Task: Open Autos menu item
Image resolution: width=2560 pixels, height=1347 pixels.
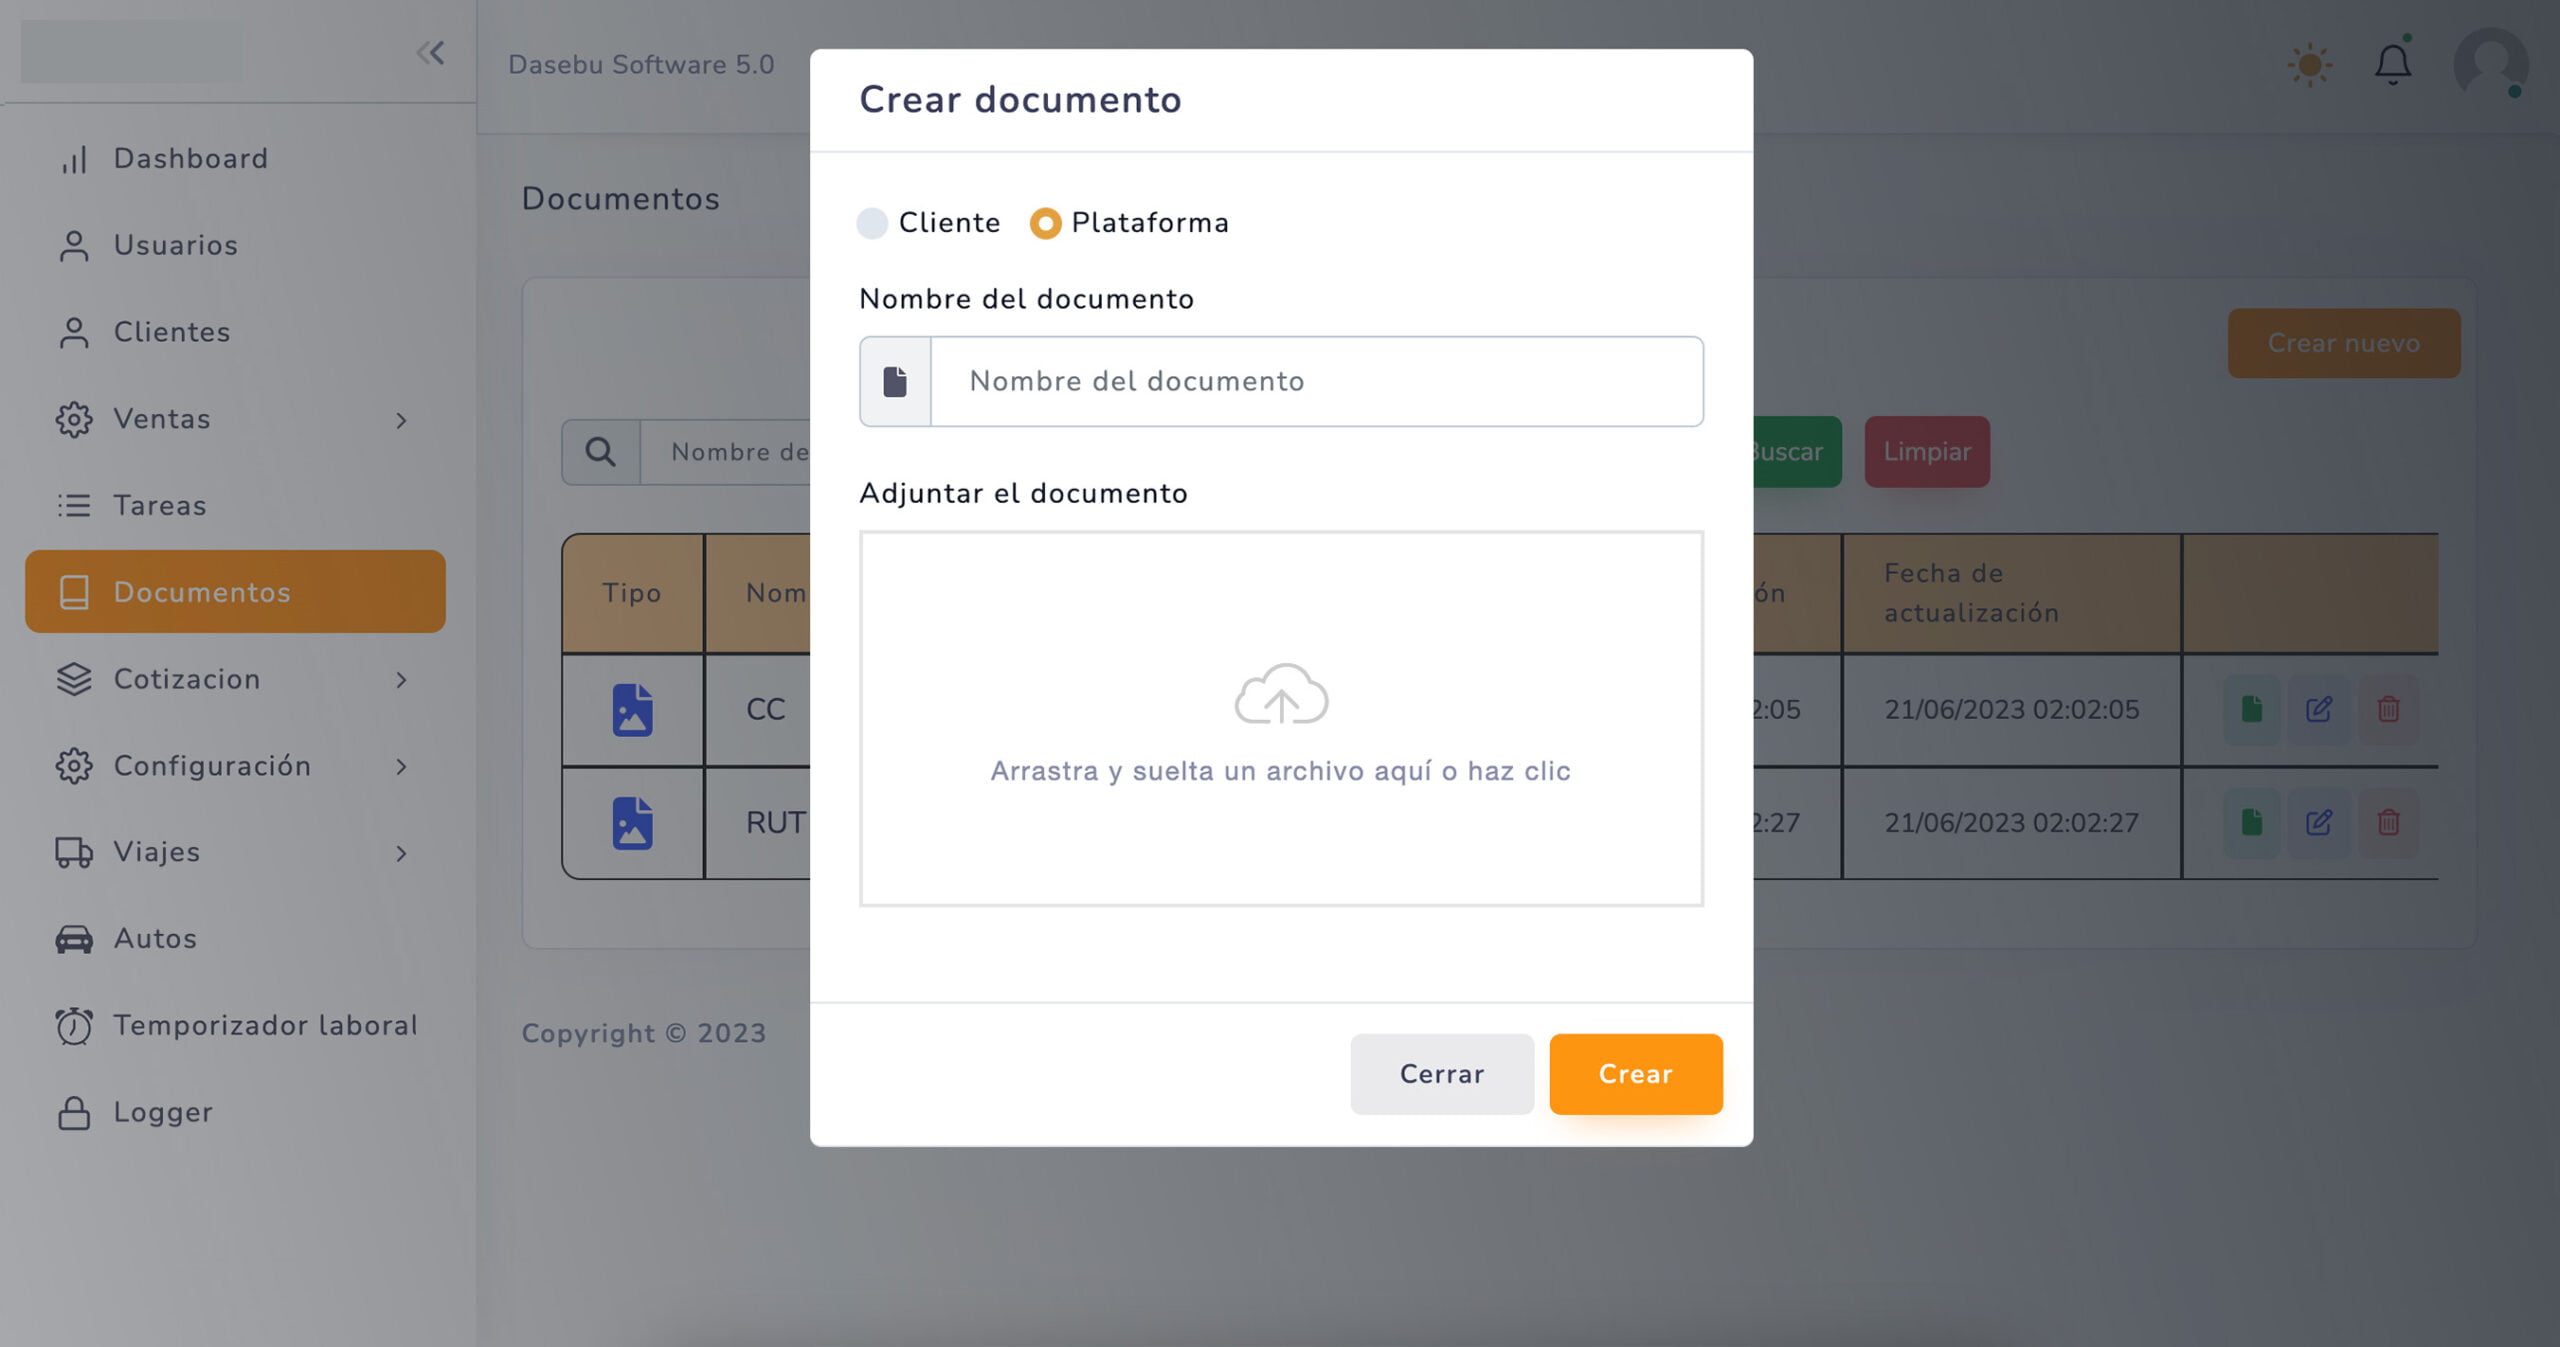Action: 155,939
